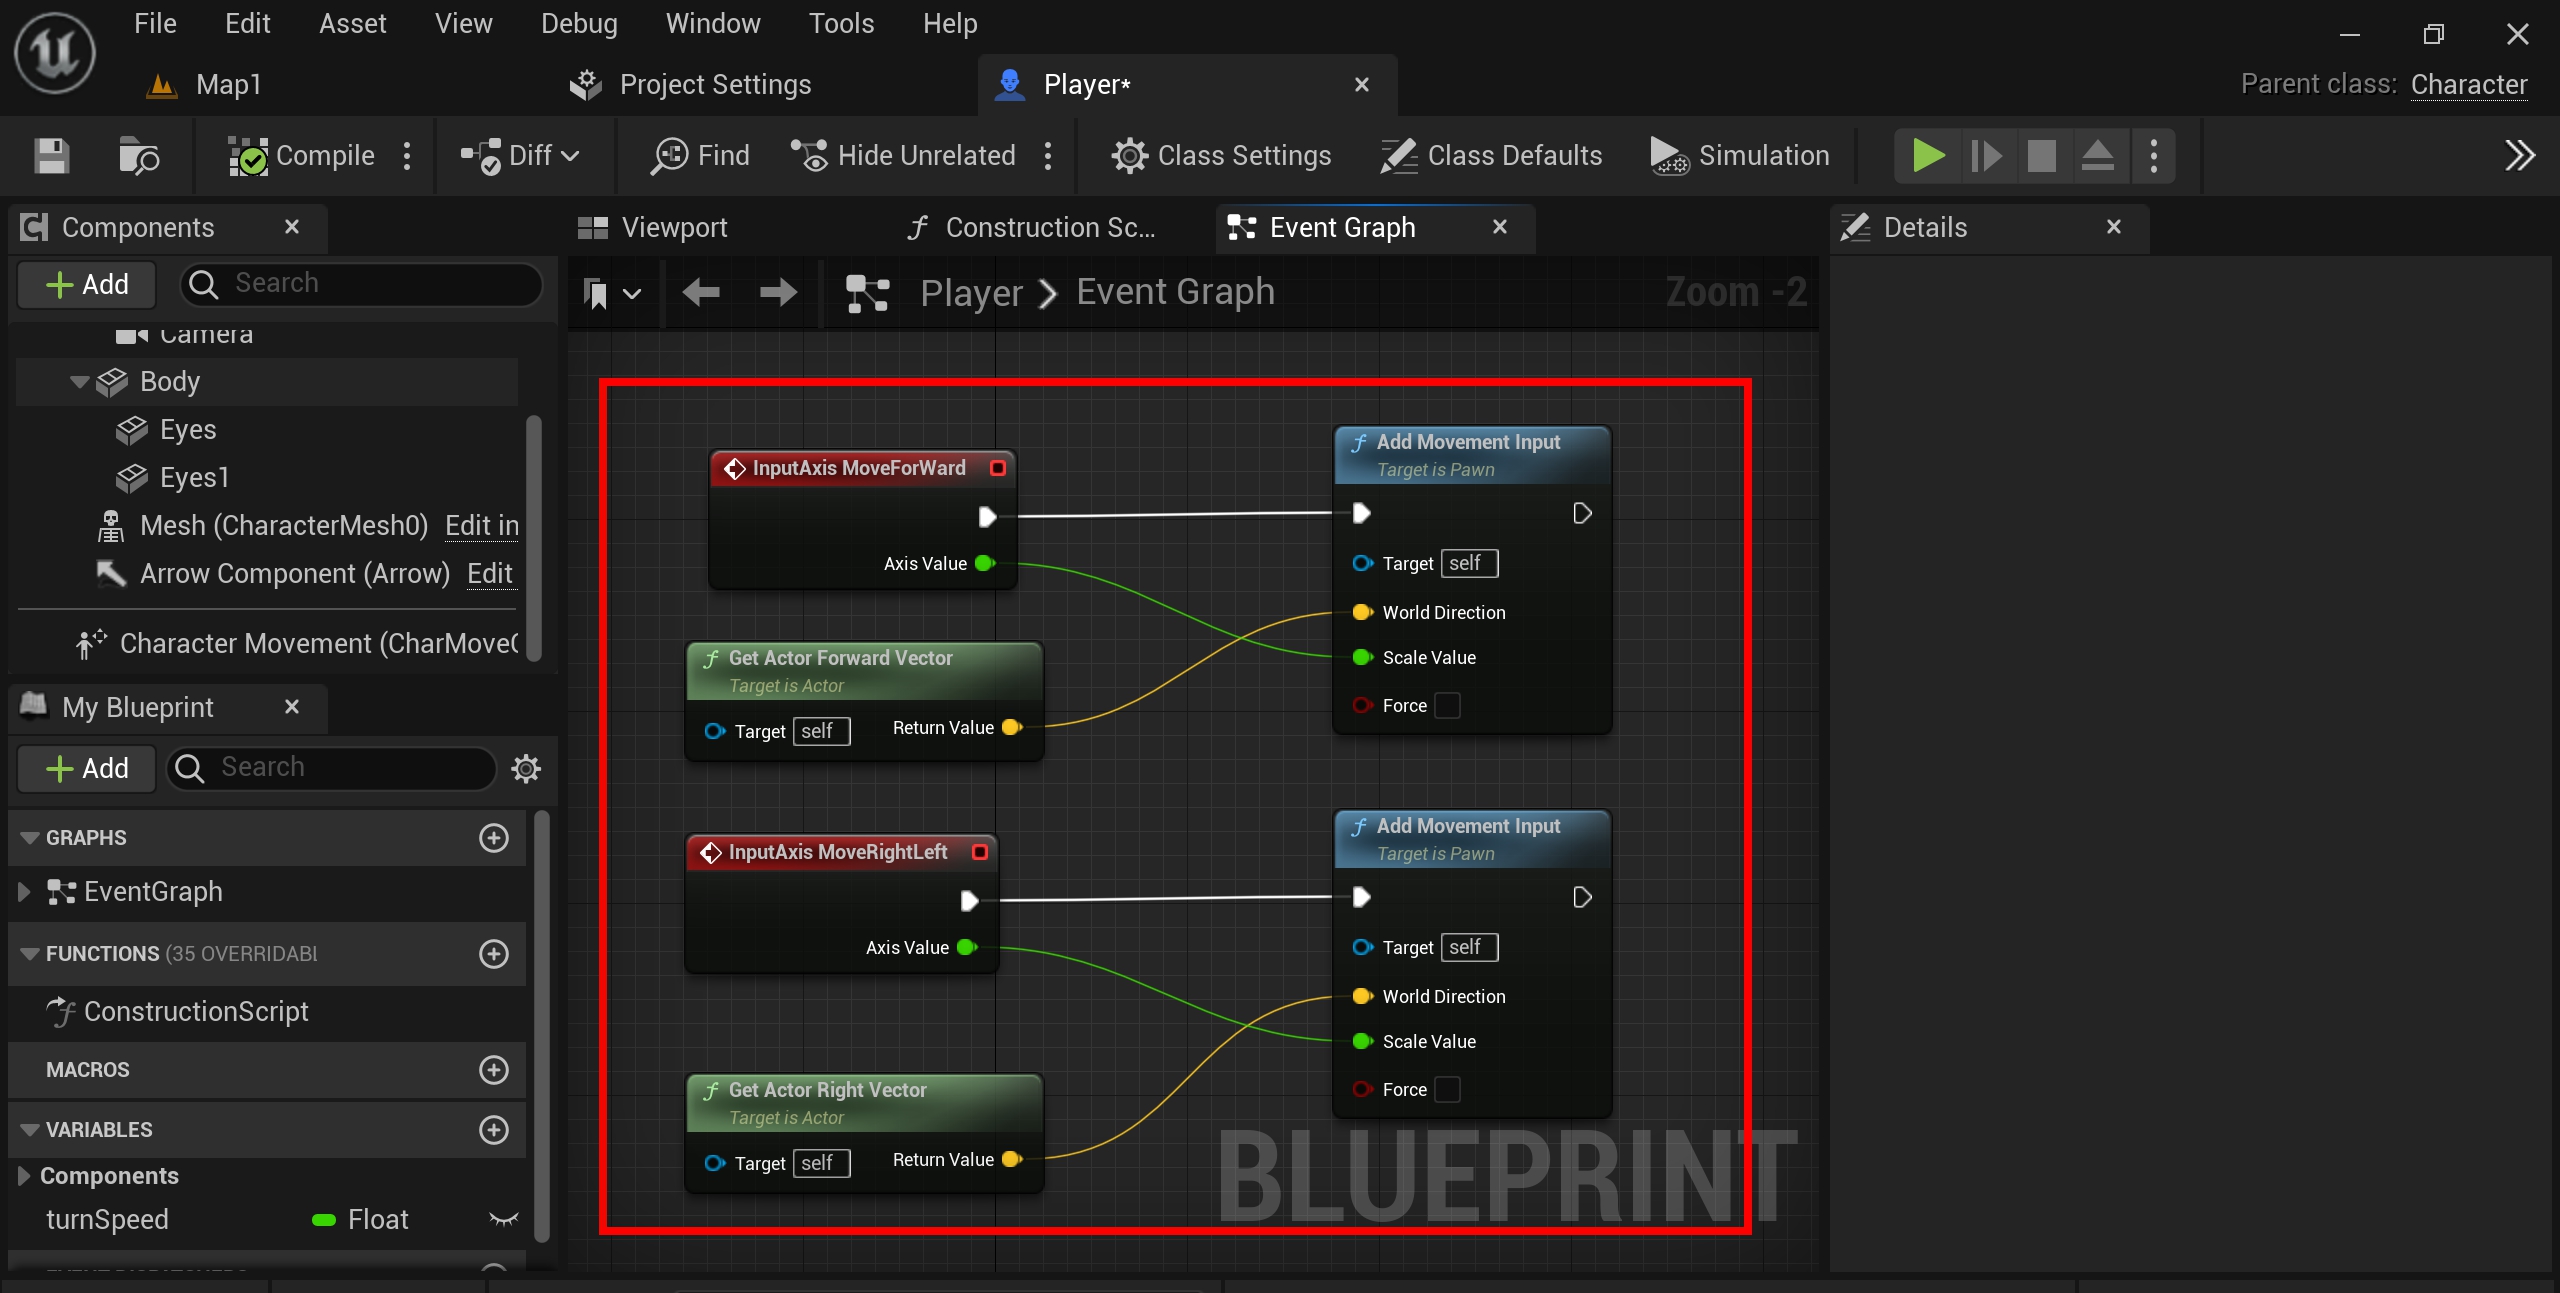Open Class Defaults

click(1491, 156)
